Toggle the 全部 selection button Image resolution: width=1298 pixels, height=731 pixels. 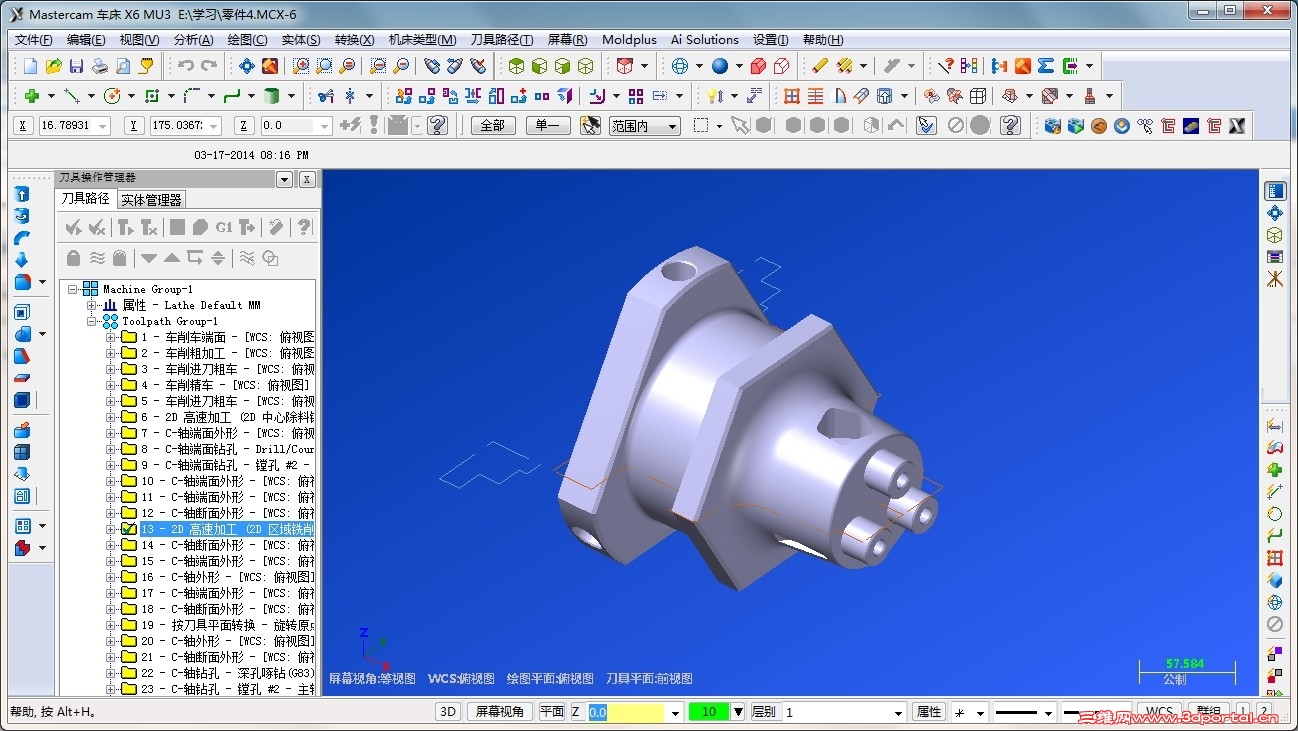pos(493,126)
